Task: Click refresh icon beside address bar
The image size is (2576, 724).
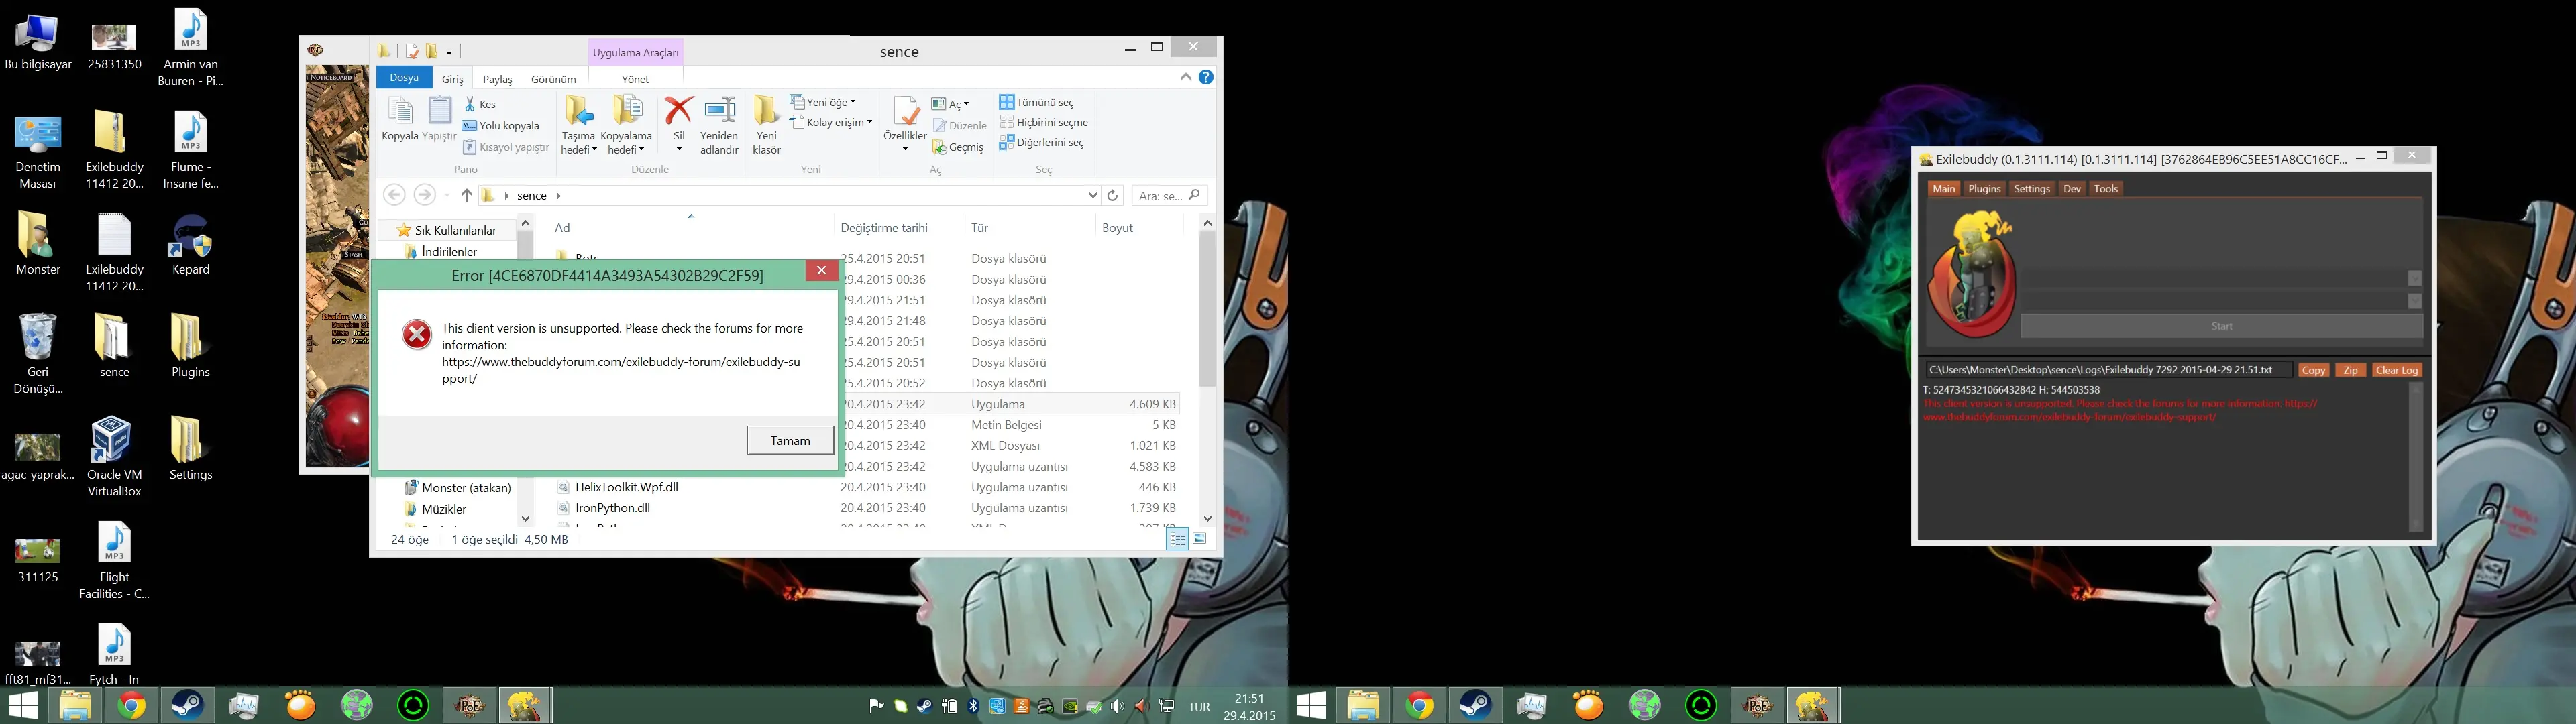Action: [x=1112, y=196]
